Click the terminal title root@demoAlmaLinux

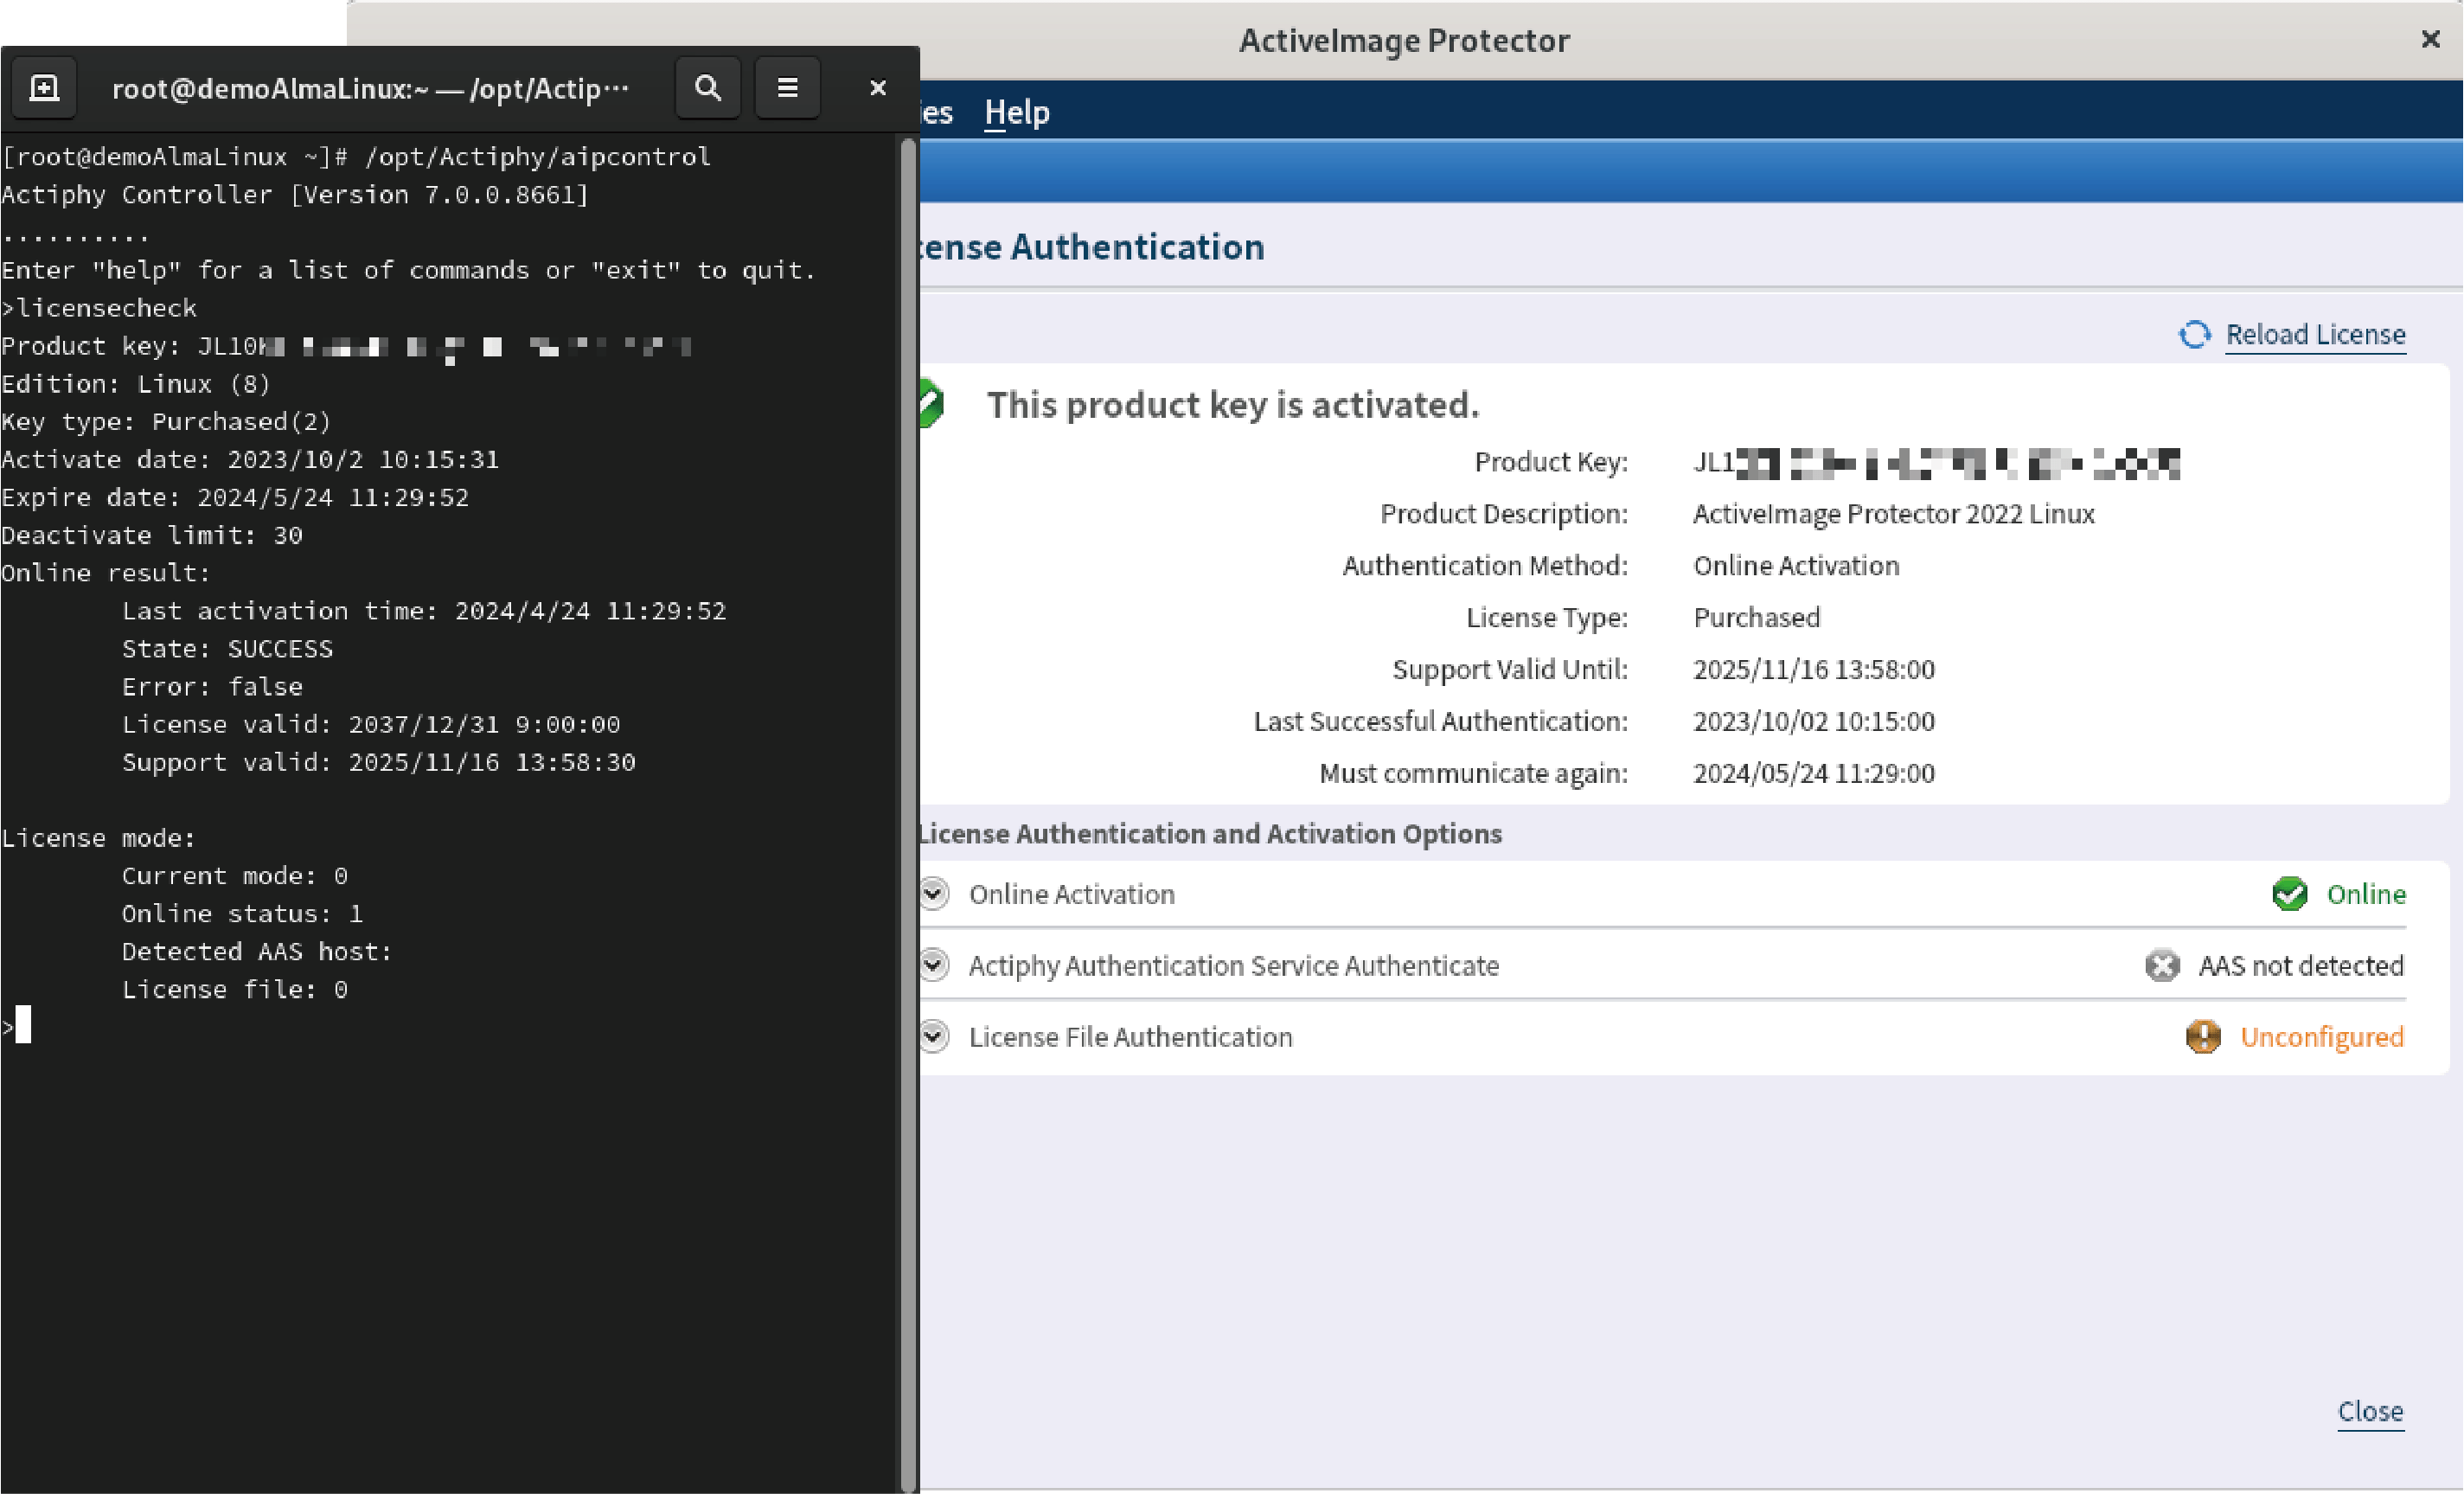pyautogui.click(x=370, y=89)
